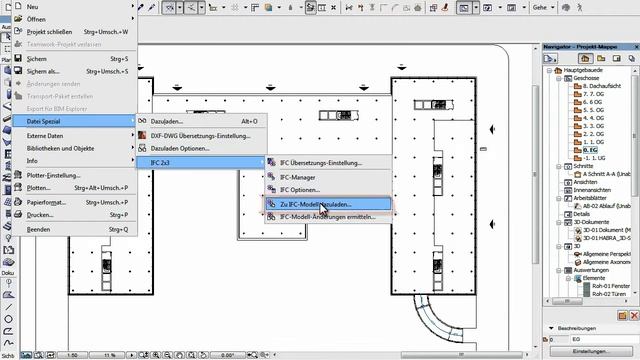
Task: Click the highlighted toolbar toggle left of Gehe
Action: pyautogui.click(x=464, y=7)
